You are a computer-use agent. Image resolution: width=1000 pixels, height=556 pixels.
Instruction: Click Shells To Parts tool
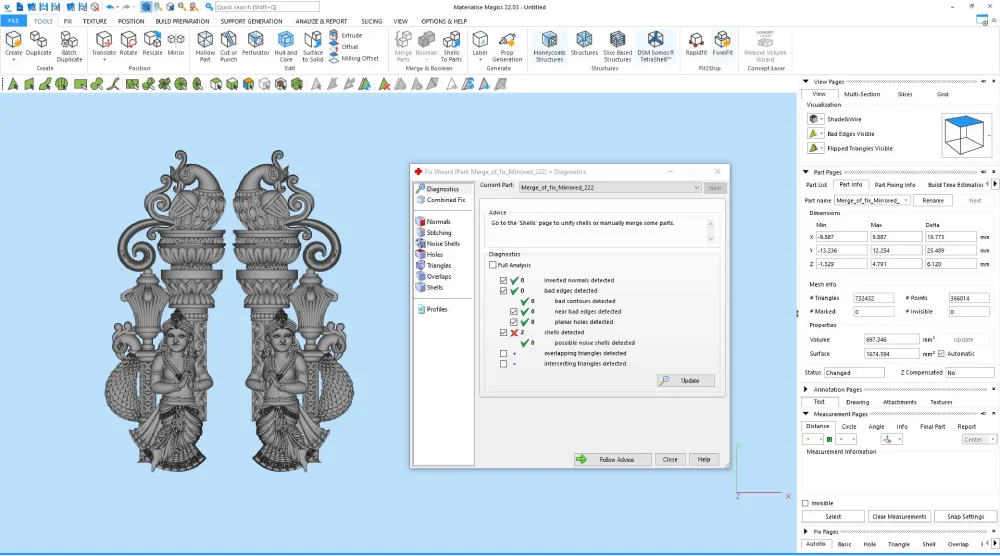click(451, 47)
